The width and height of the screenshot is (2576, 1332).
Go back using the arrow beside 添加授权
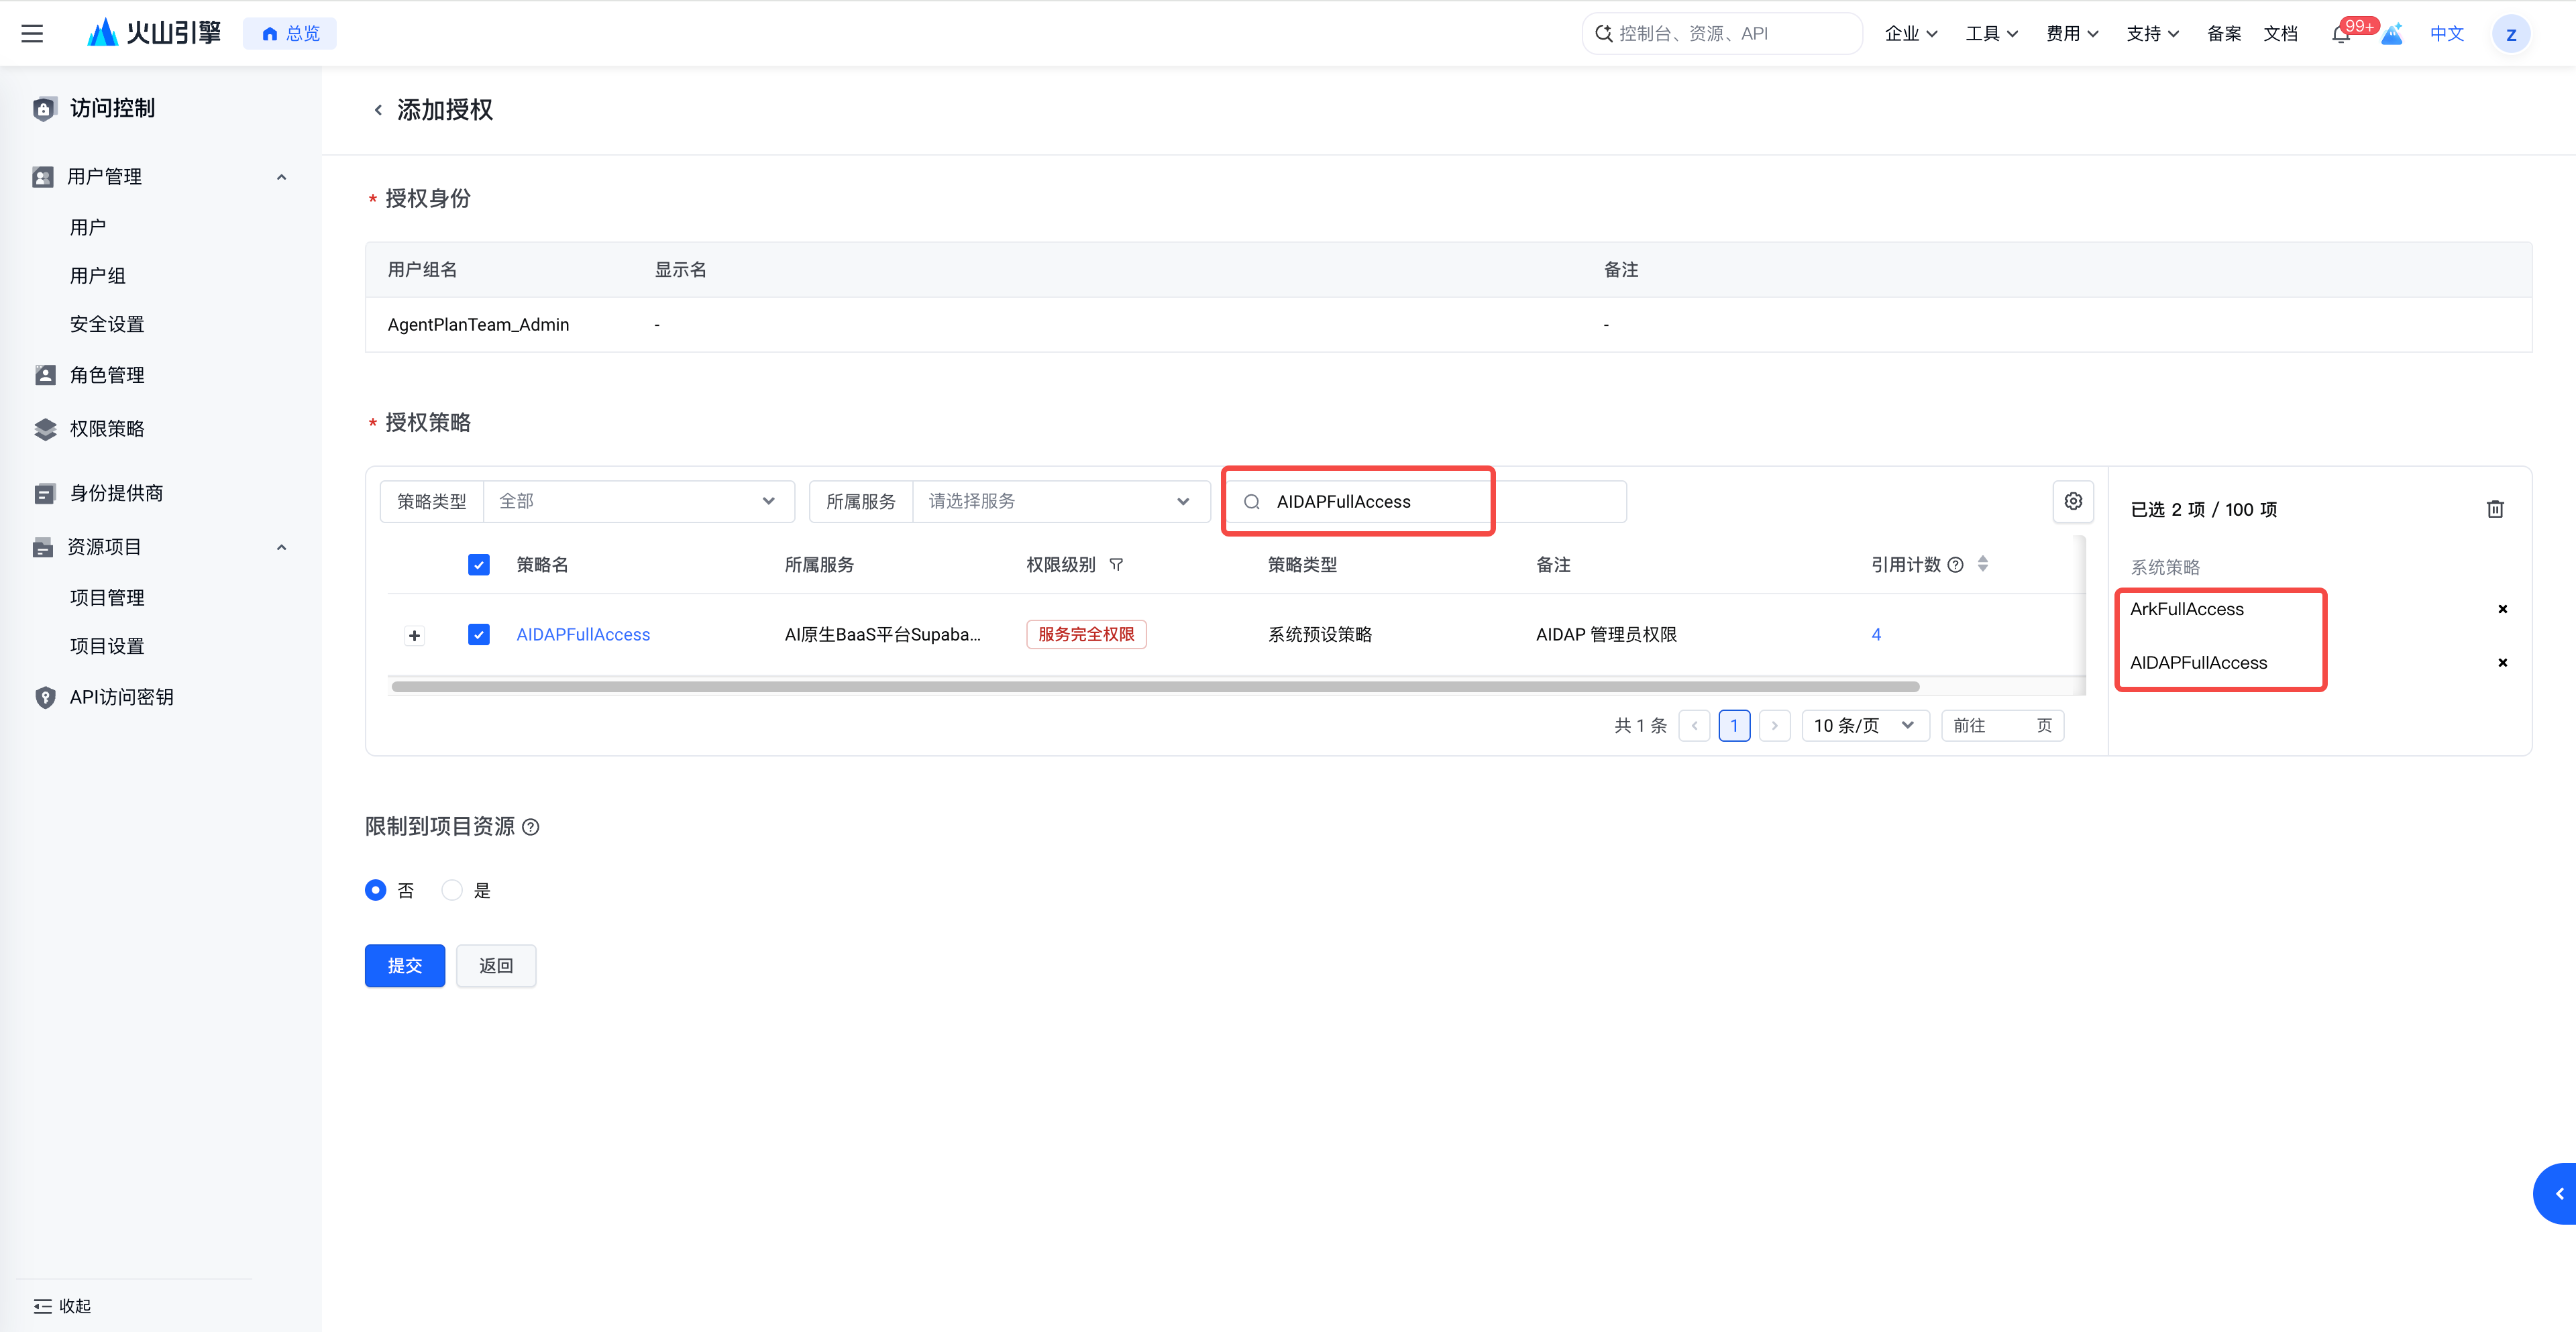pyautogui.click(x=378, y=110)
